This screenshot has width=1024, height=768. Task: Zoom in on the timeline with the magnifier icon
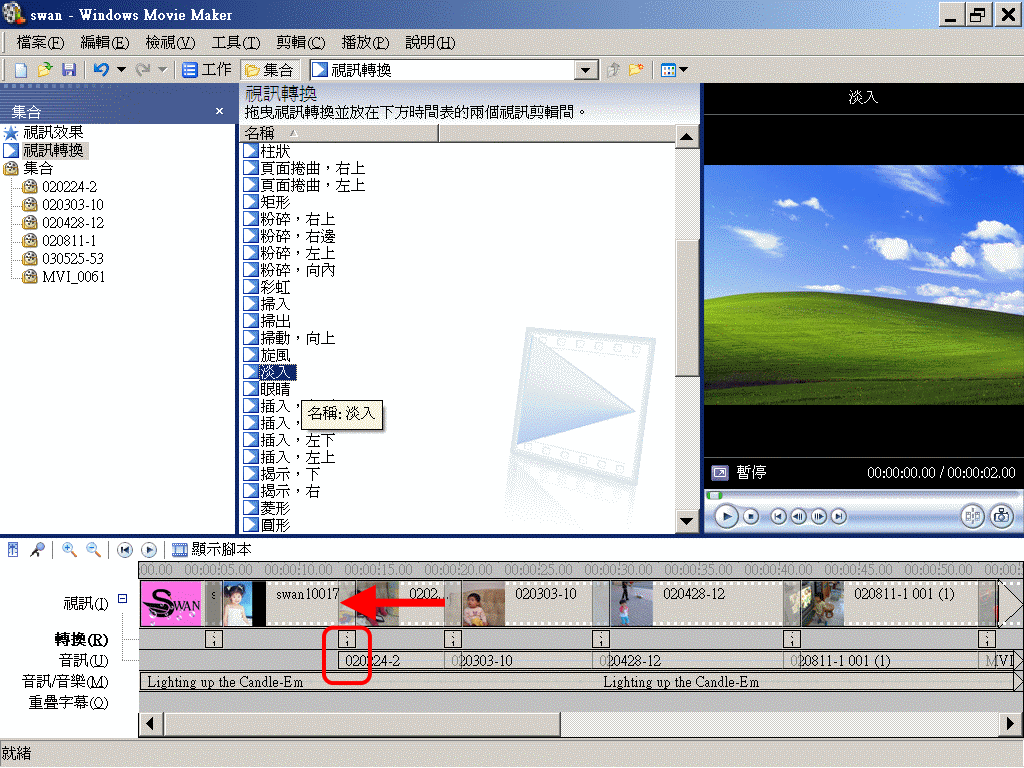tap(68, 549)
